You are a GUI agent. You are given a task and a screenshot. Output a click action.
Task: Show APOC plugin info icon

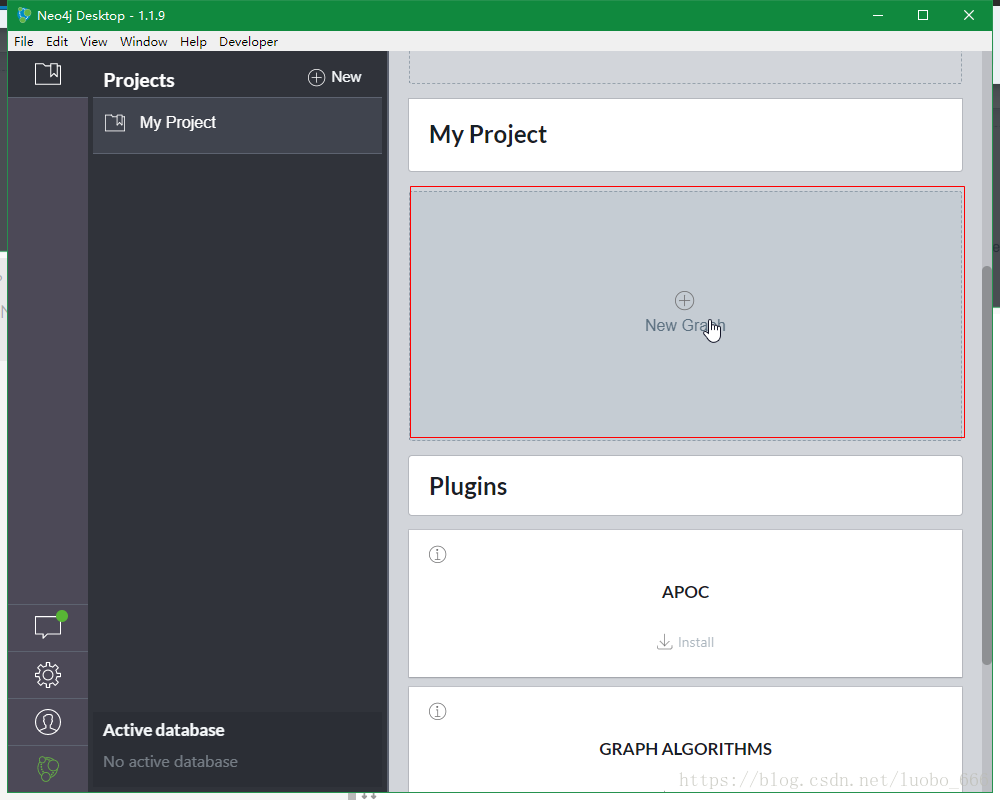tap(438, 554)
